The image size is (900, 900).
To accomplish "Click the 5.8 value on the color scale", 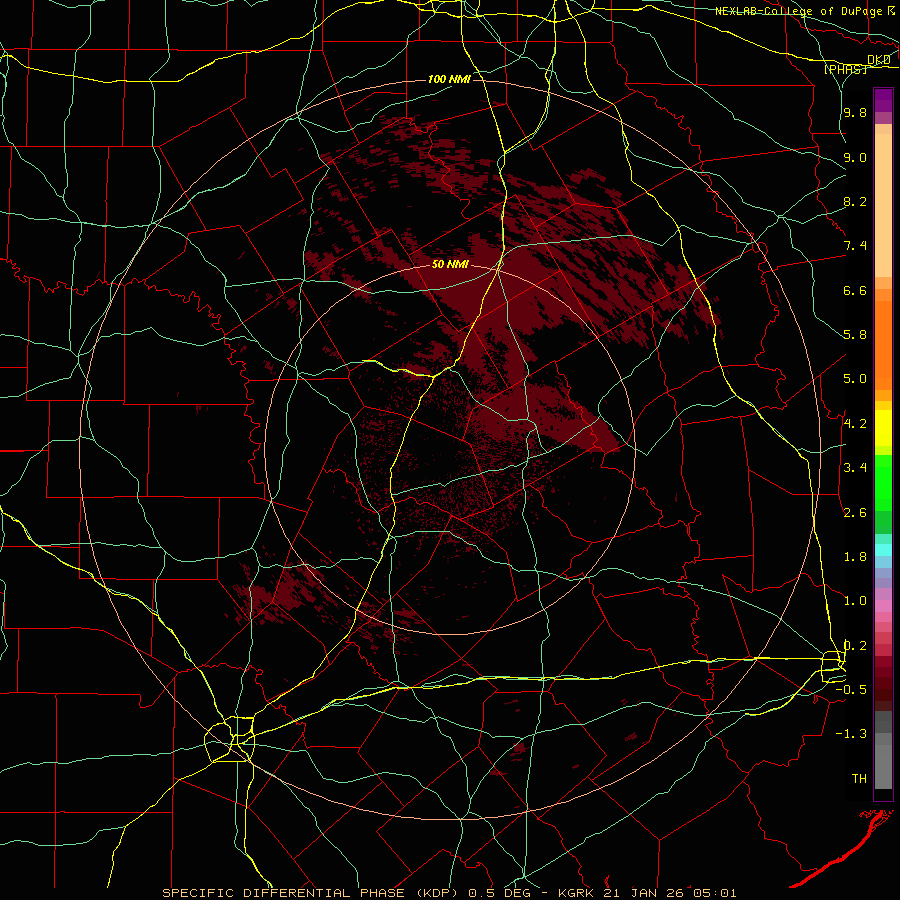I will (855, 335).
